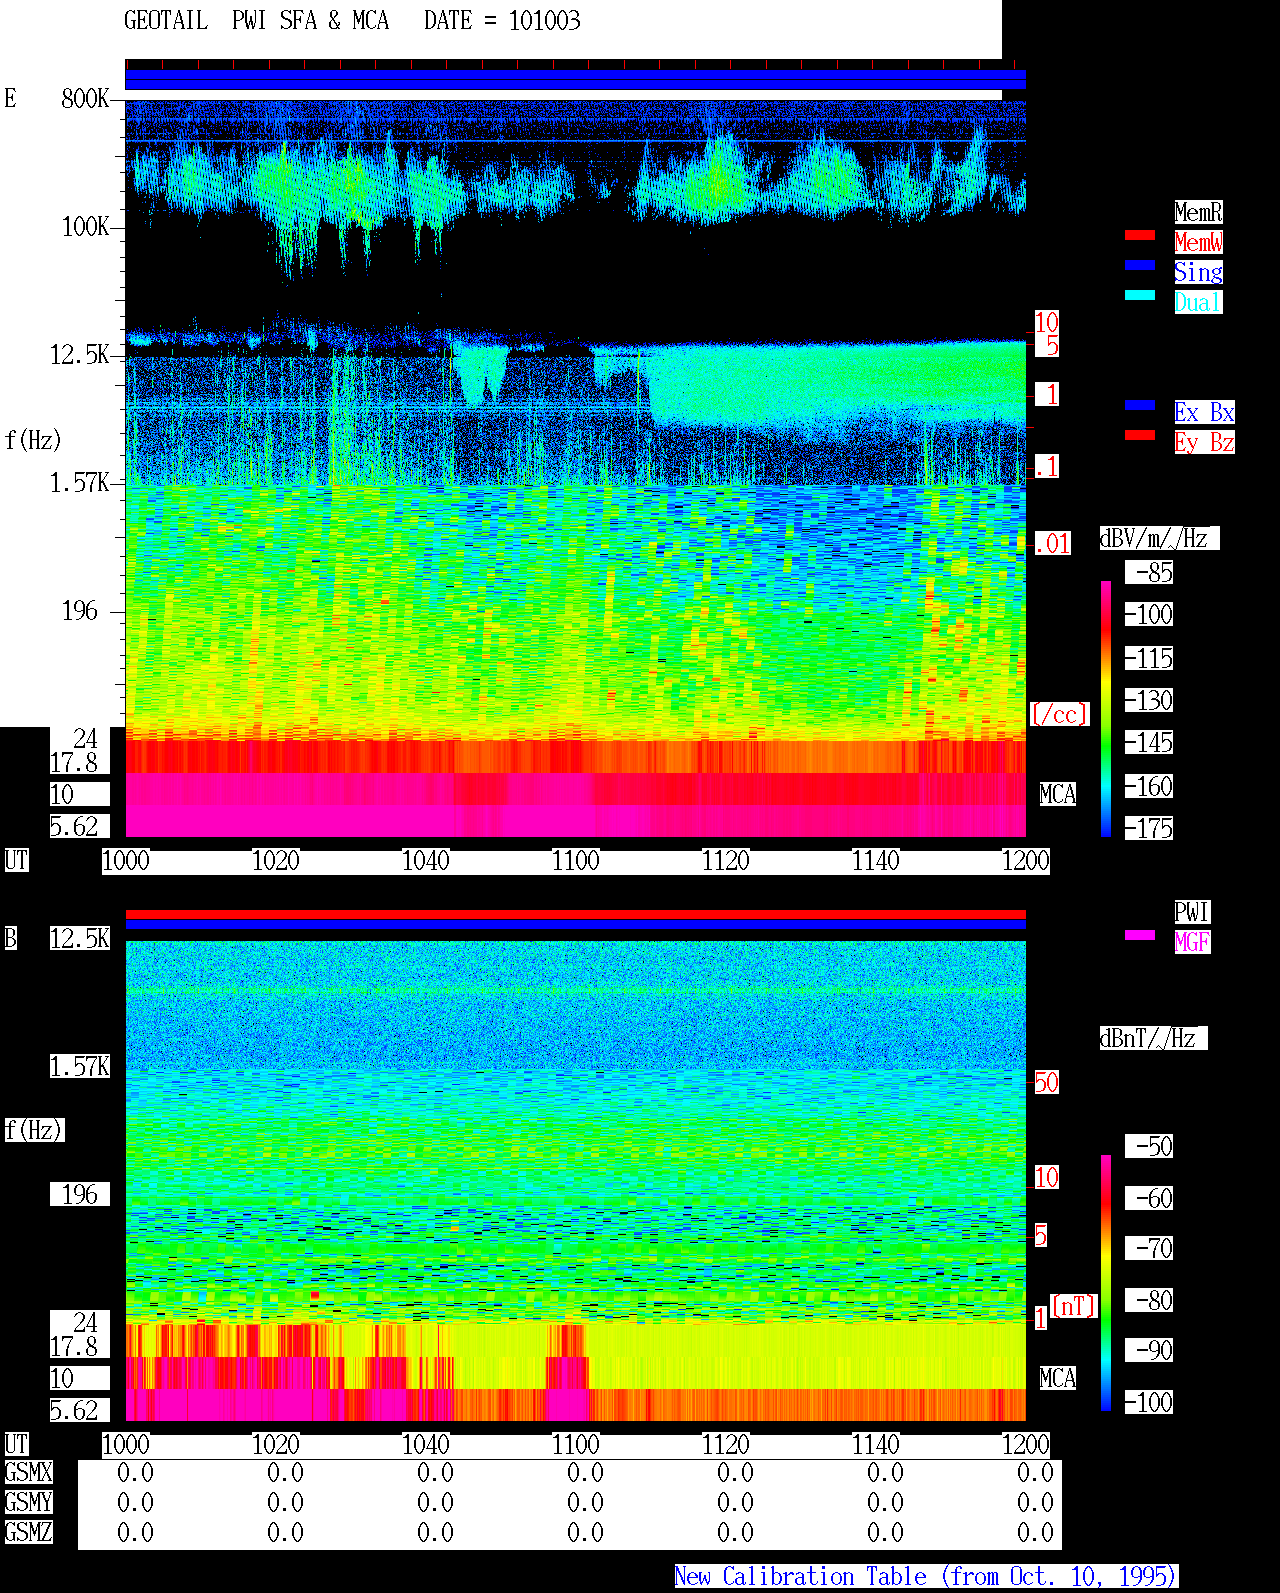Click the dBV/m/√Hz unit label
Image resolution: width=1280 pixels, height=1593 pixels.
(1159, 538)
